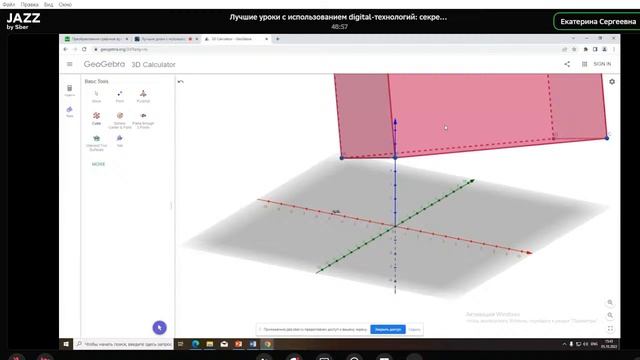This screenshot has width=640, height=360.
Task: Click the hide link in the sharing bar
Action: pos(414,329)
